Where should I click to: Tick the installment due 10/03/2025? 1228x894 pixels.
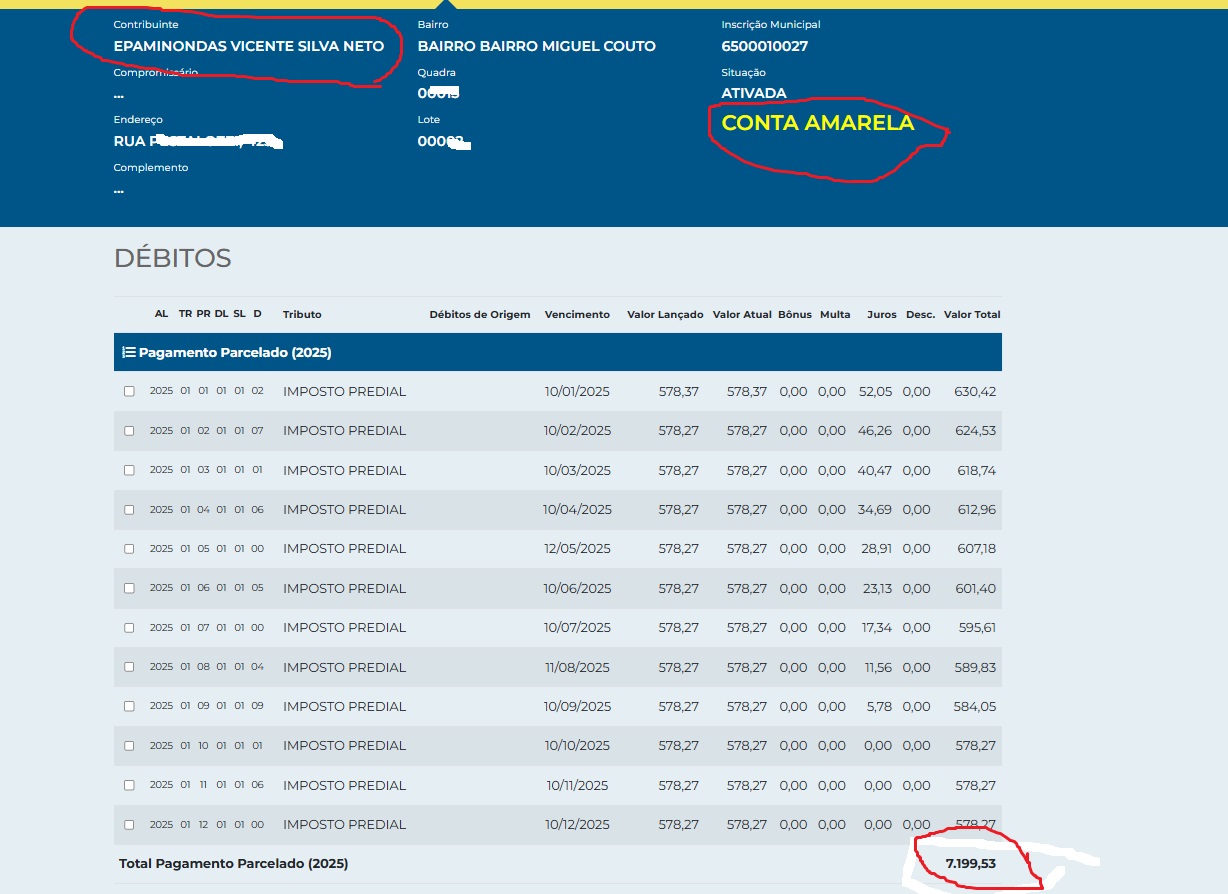click(x=129, y=470)
